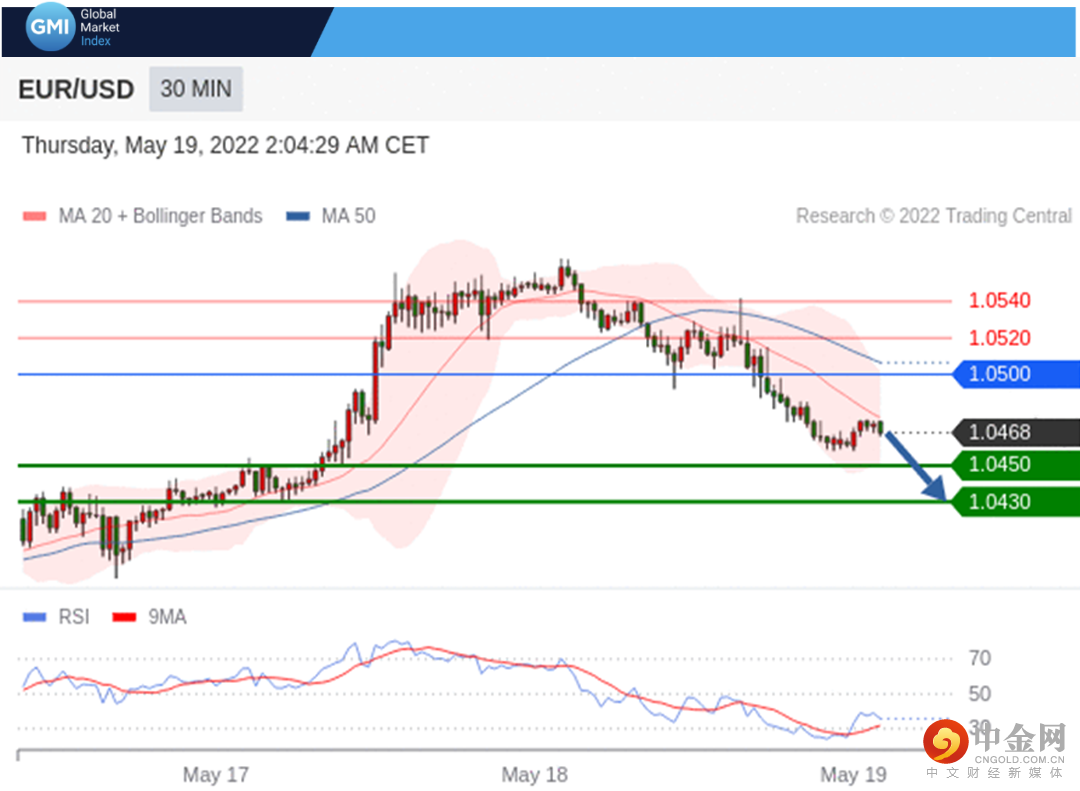The height and width of the screenshot is (791, 1080).
Task: Click the blue 1.0500 pivot price tag
Action: click(1015, 374)
